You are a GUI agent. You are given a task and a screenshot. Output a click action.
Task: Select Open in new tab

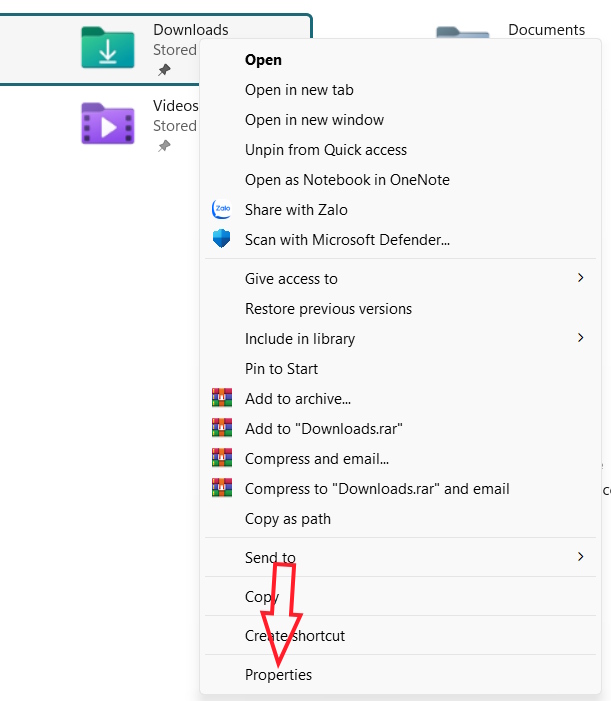(400, 90)
